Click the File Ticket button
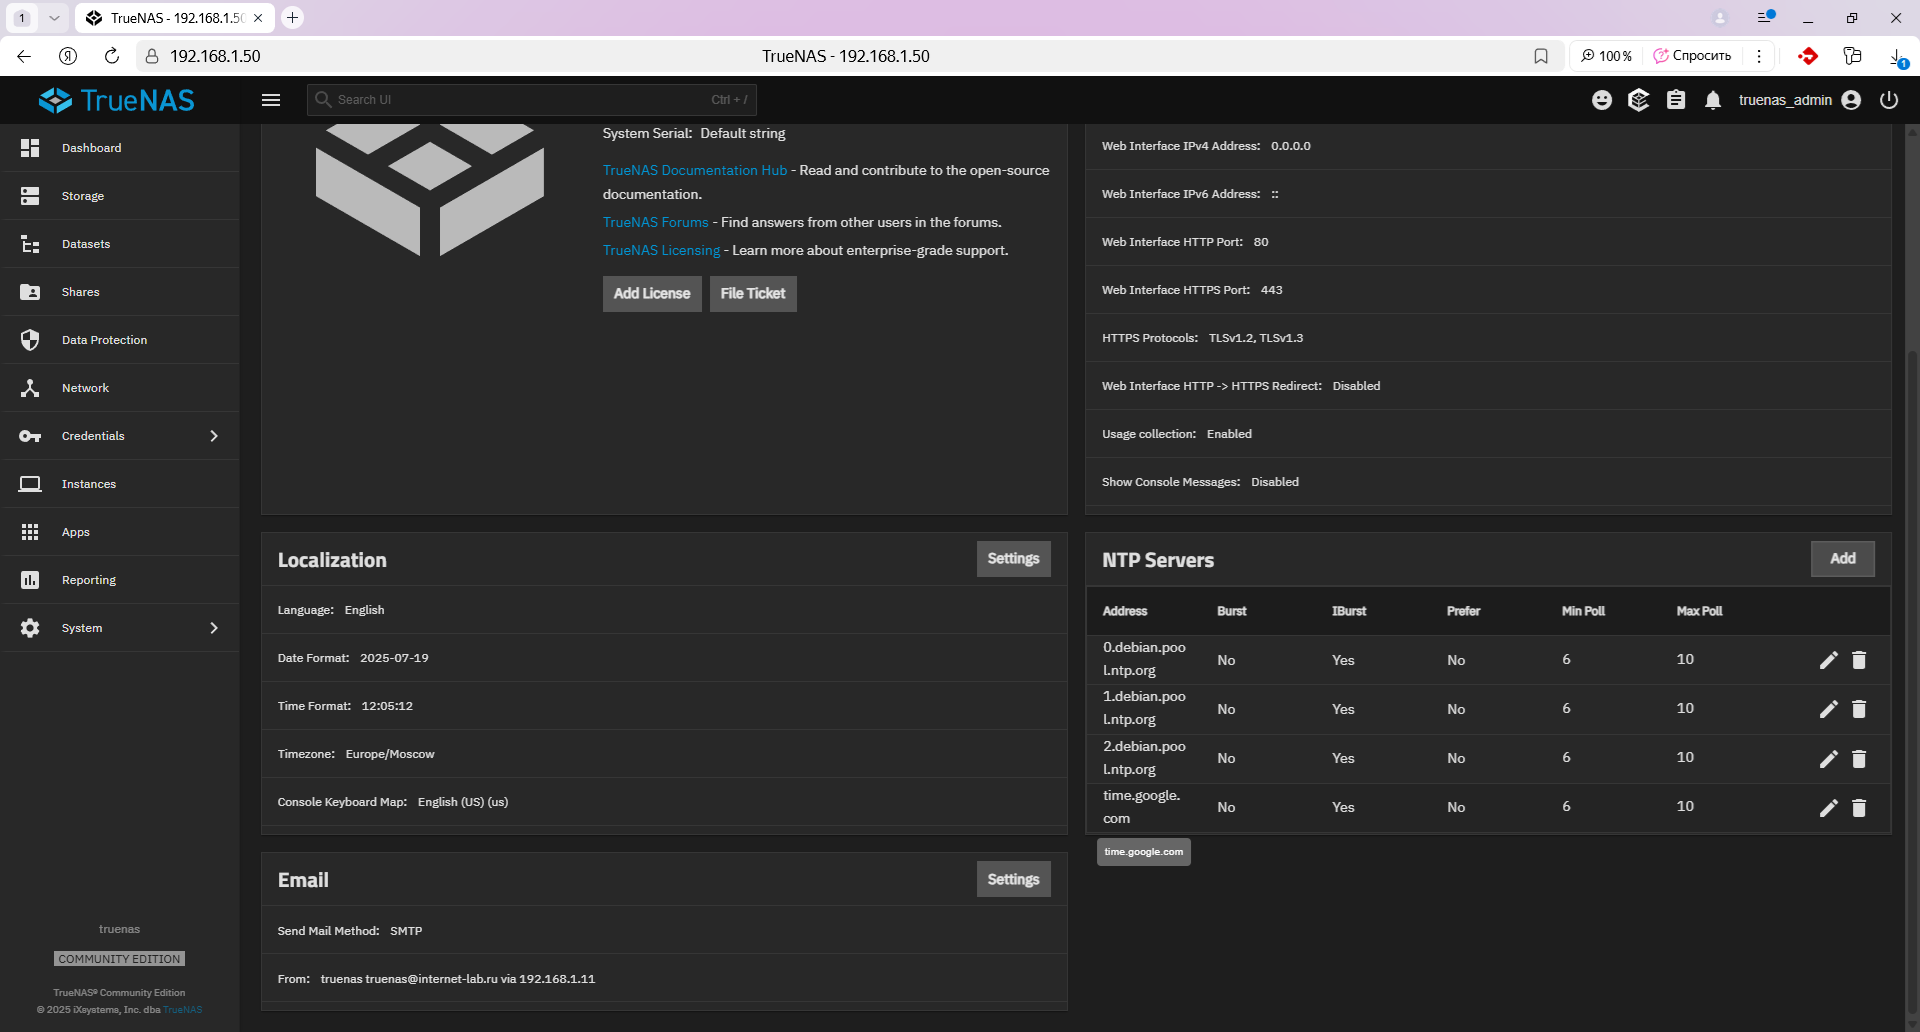 [753, 294]
